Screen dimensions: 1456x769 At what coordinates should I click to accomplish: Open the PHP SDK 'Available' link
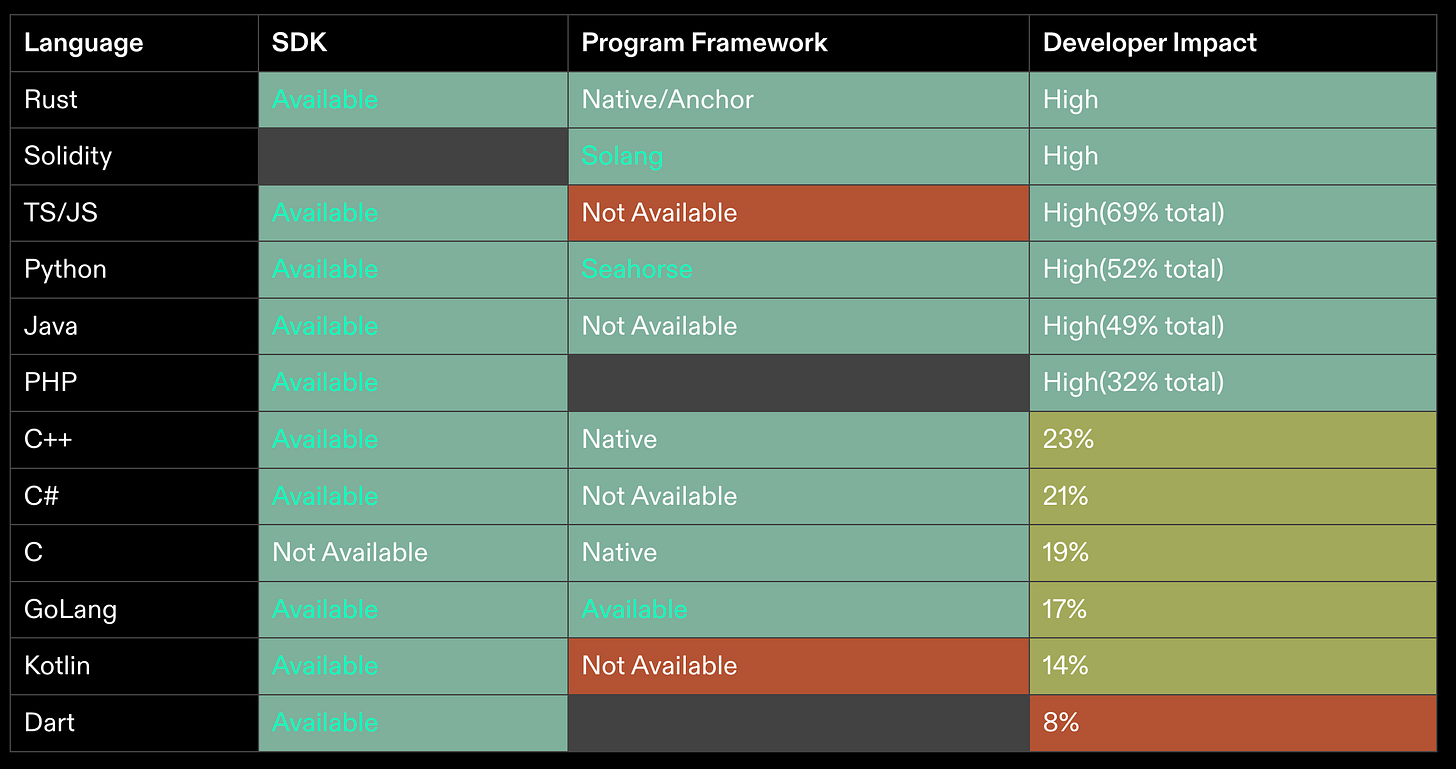click(x=325, y=383)
